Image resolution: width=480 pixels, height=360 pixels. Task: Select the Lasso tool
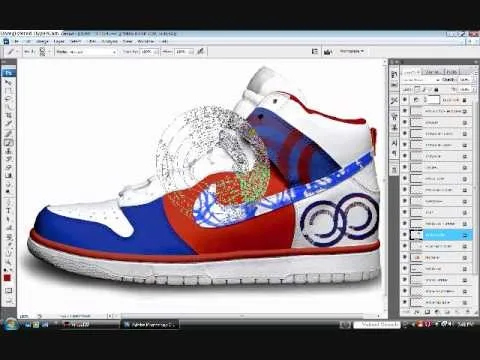9,99
